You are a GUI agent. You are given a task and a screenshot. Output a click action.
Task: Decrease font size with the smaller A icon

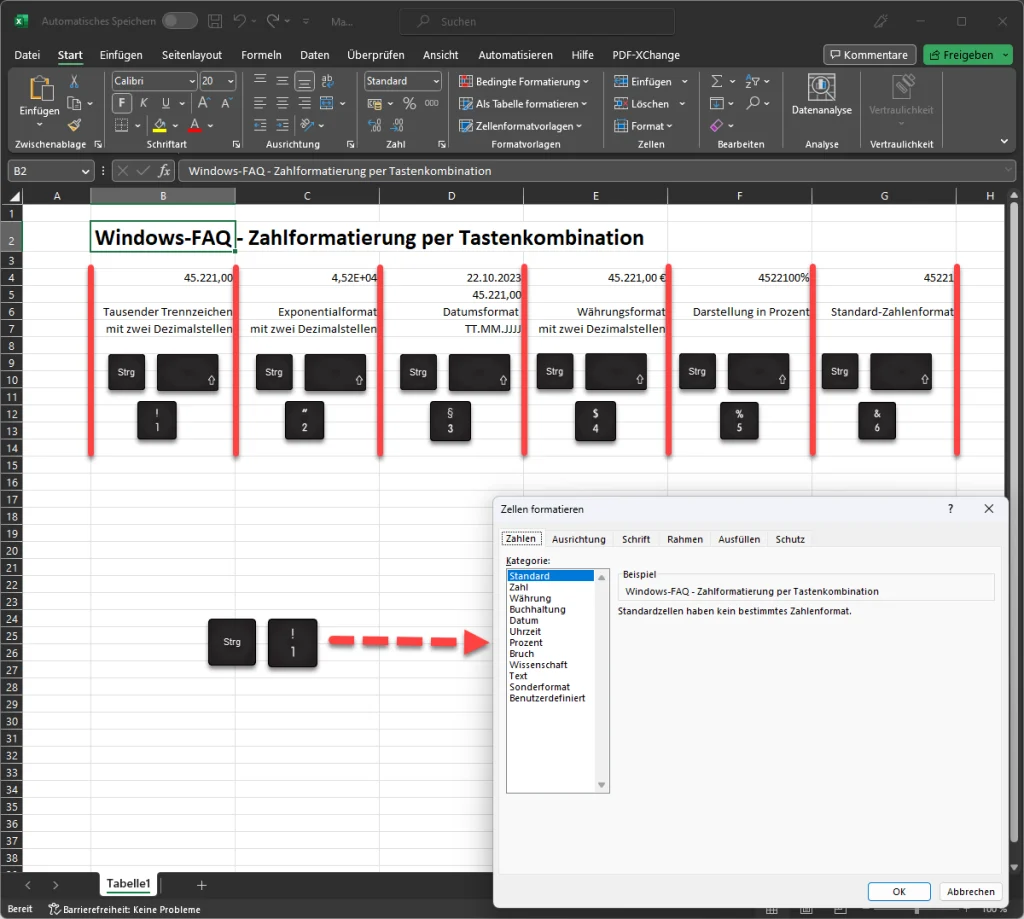point(226,103)
